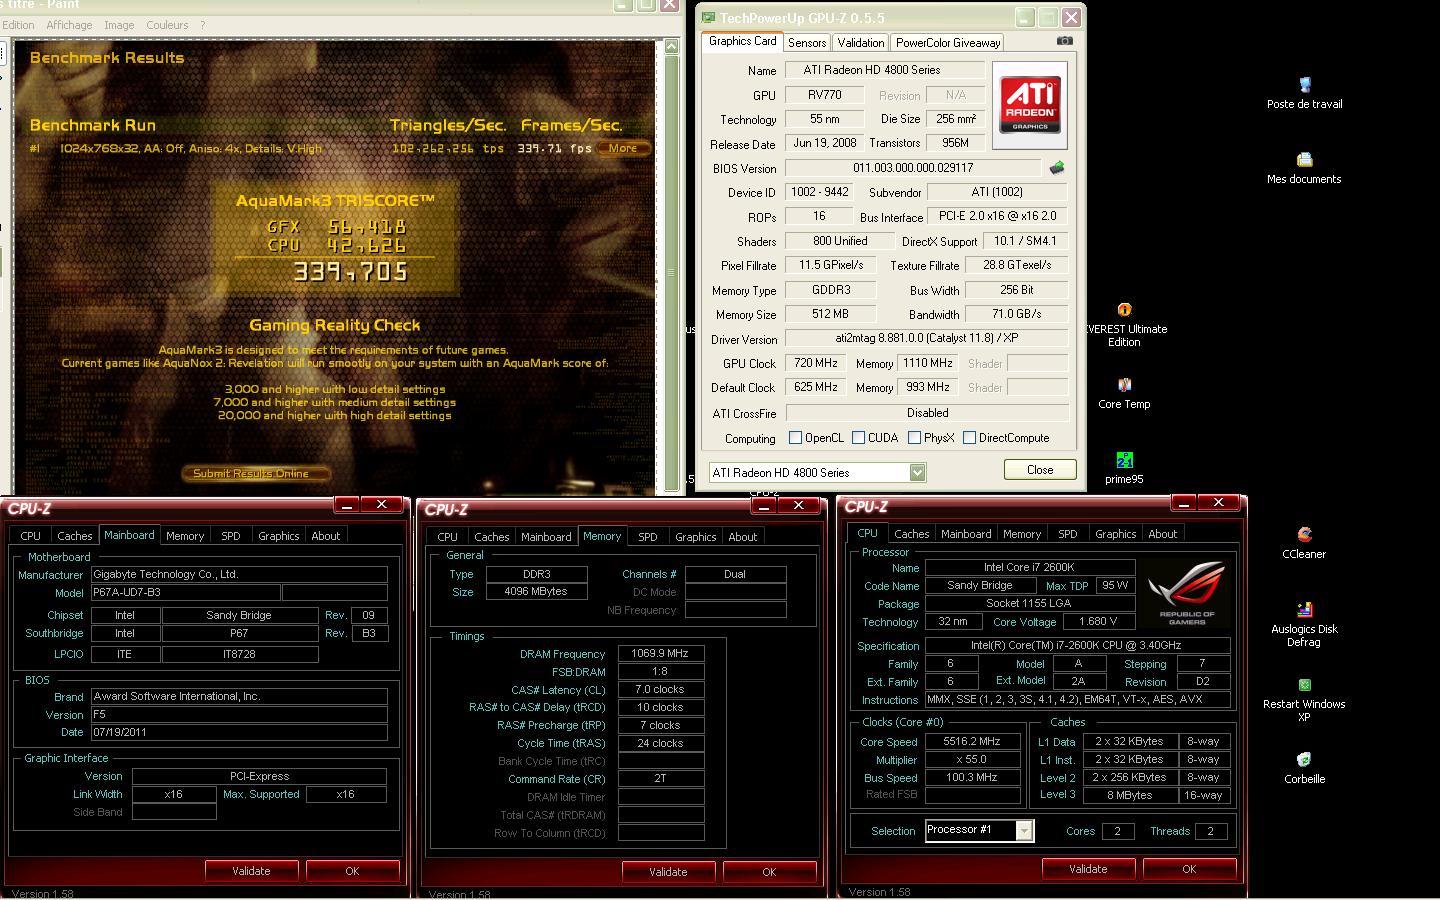Open Mes documents desktop icon

[1304, 160]
